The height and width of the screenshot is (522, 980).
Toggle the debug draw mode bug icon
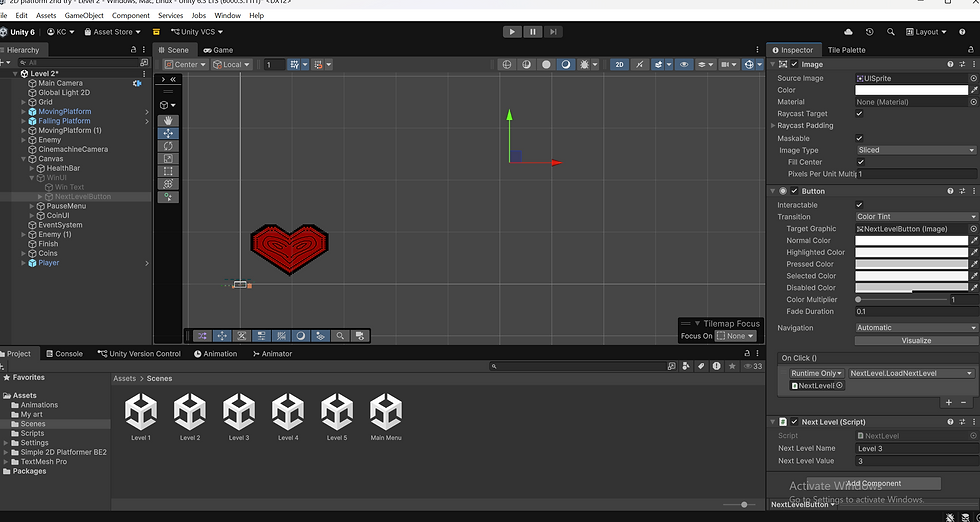[585, 64]
